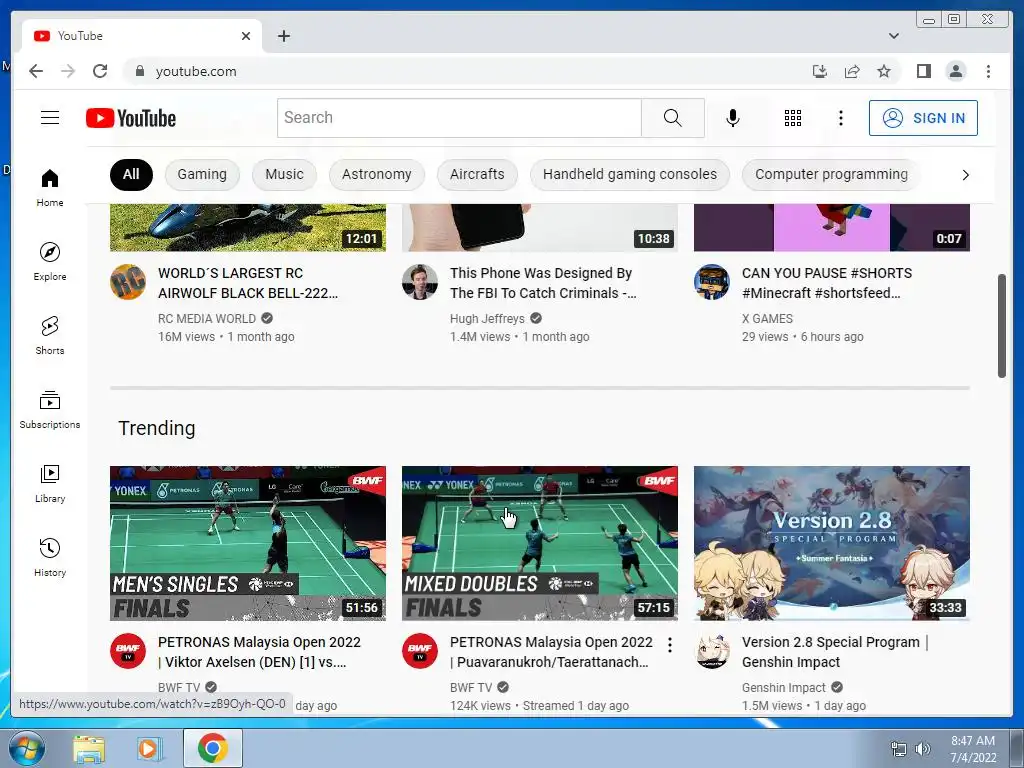
Task: Open Subscriptions in the sidebar
Action: [50, 409]
